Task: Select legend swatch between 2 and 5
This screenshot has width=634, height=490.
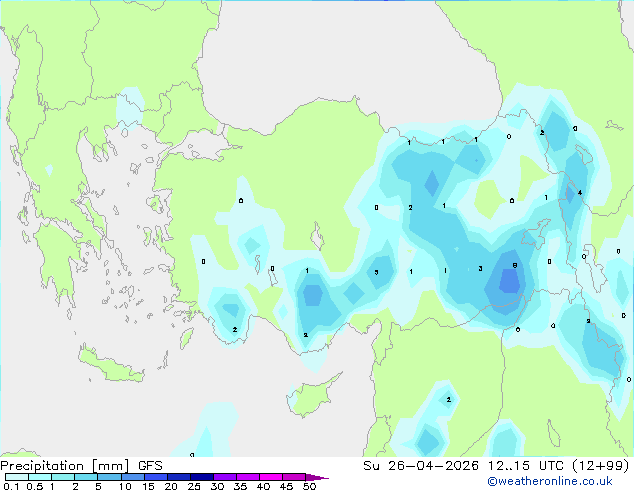Action: tap(86, 477)
